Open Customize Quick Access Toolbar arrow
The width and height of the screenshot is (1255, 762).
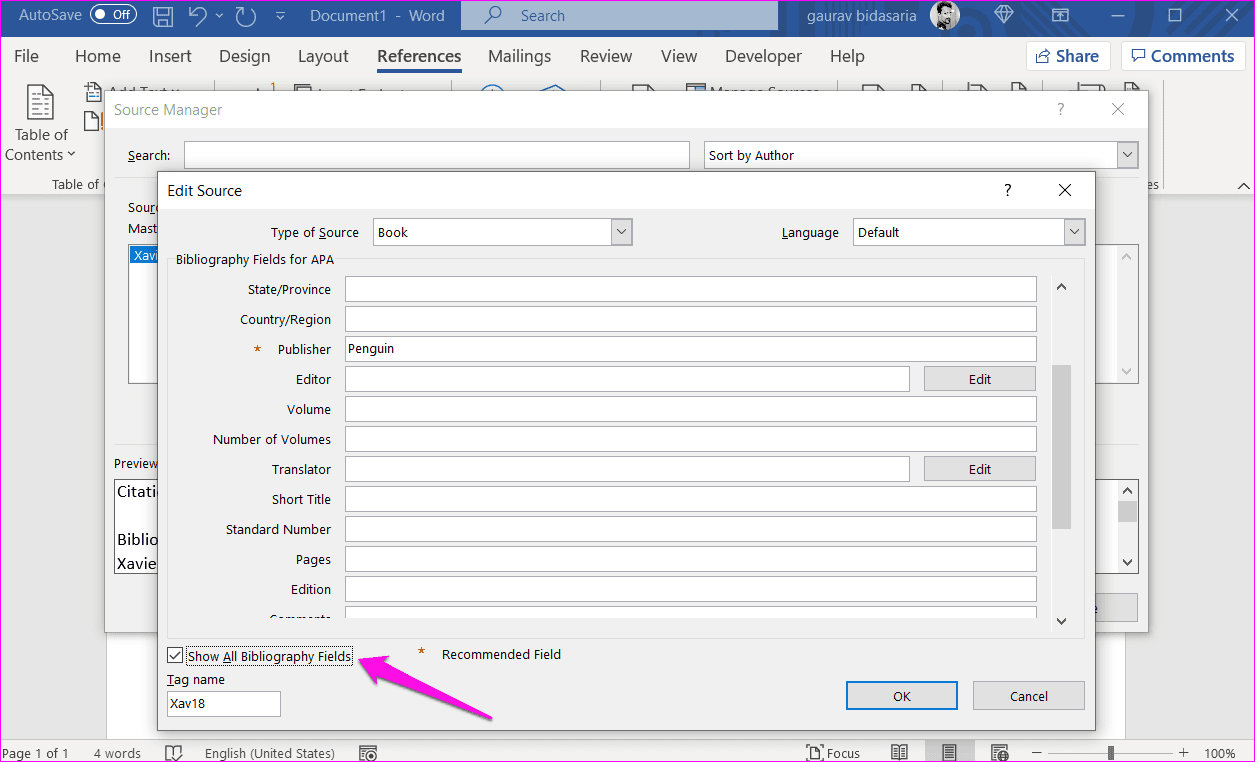(280, 16)
